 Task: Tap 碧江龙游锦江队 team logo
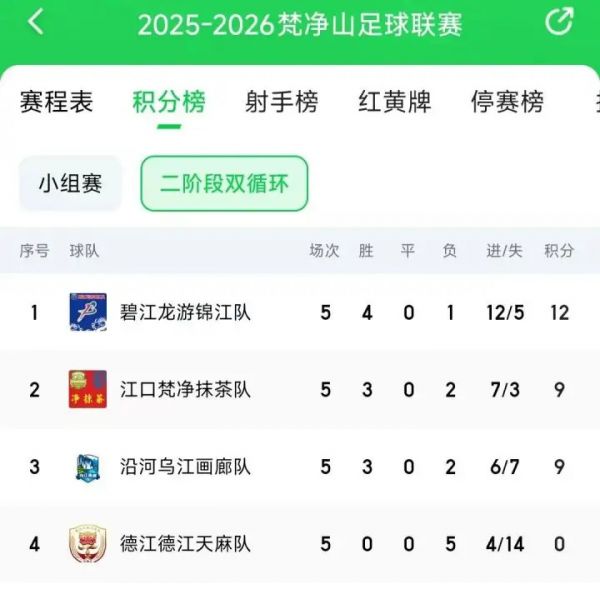pos(88,312)
